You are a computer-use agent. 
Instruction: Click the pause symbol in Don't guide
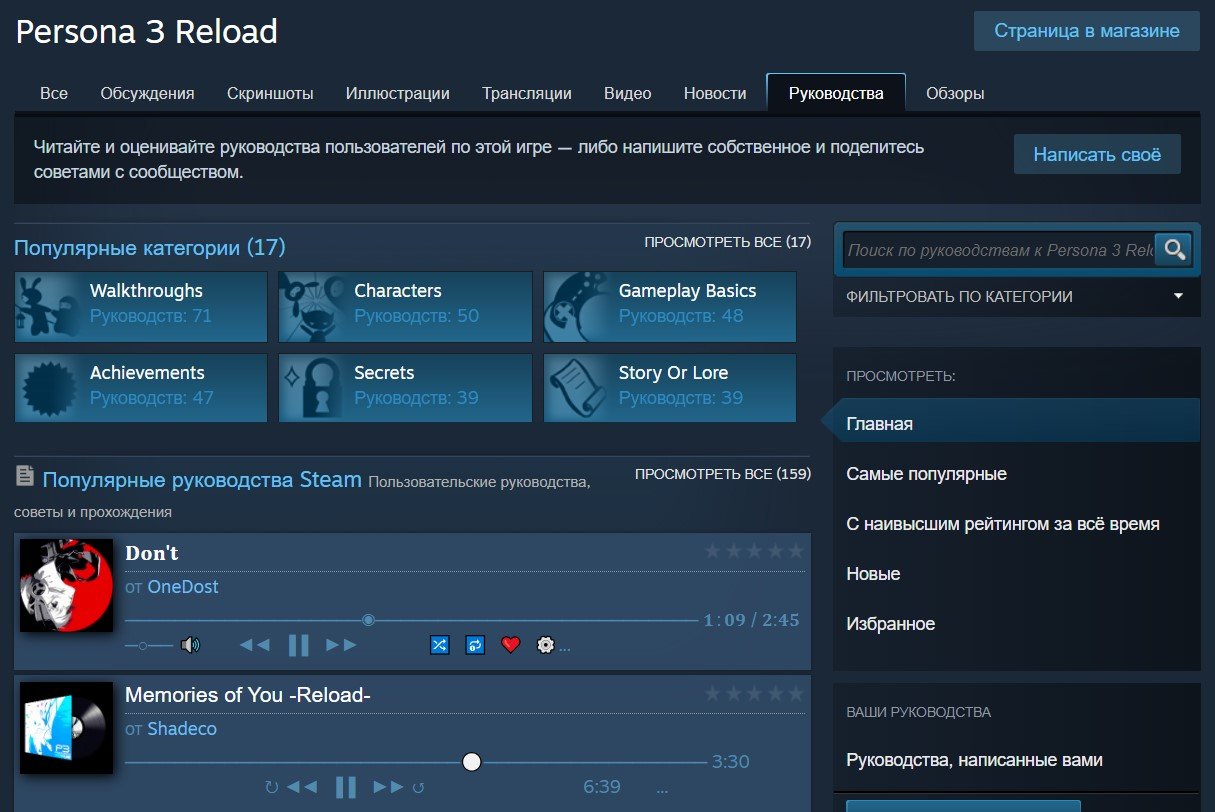click(x=298, y=645)
